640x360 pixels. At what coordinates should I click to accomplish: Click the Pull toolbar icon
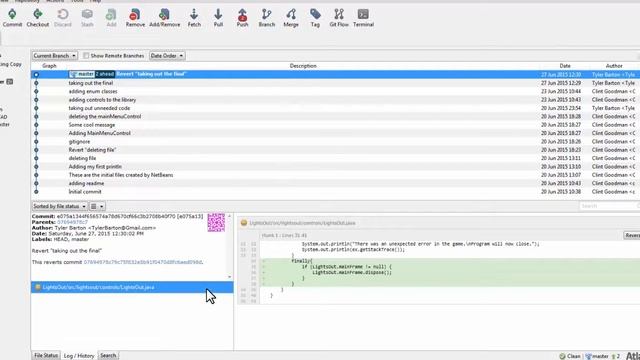(218, 18)
